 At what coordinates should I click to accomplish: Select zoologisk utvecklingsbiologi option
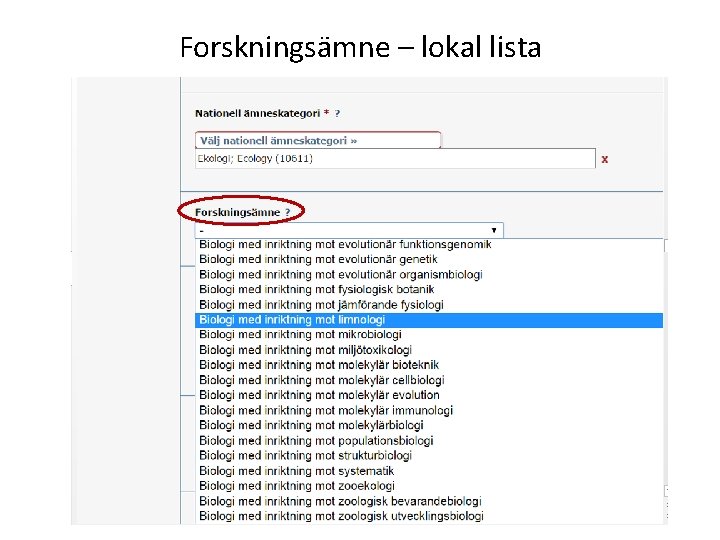point(341,516)
